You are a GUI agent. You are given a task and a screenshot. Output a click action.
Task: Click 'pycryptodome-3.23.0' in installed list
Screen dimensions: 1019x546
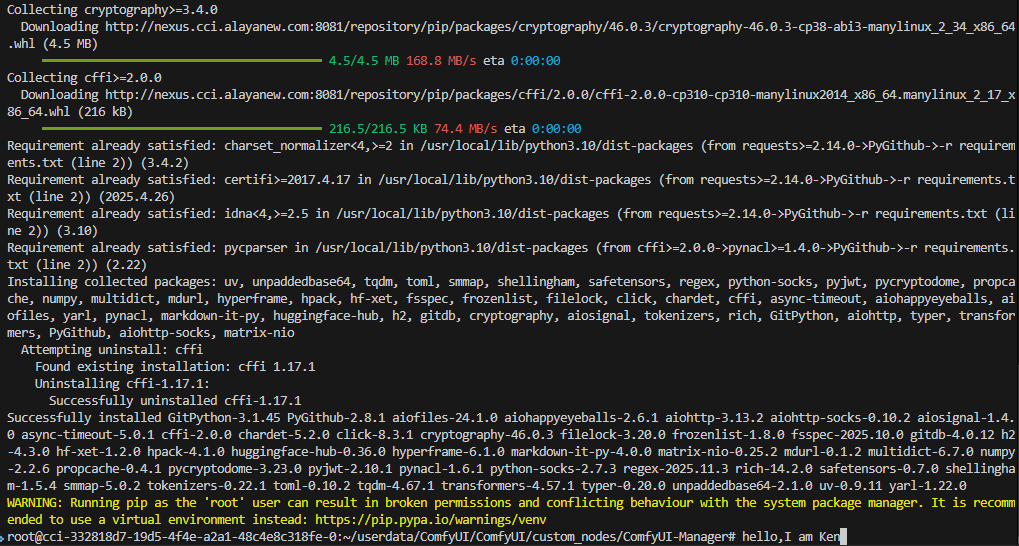tap(234, 467)
